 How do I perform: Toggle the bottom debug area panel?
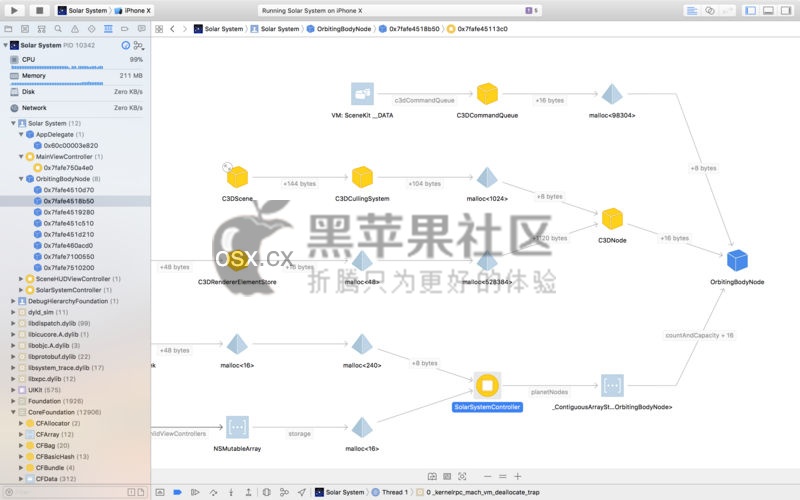(x=768, y=10)
